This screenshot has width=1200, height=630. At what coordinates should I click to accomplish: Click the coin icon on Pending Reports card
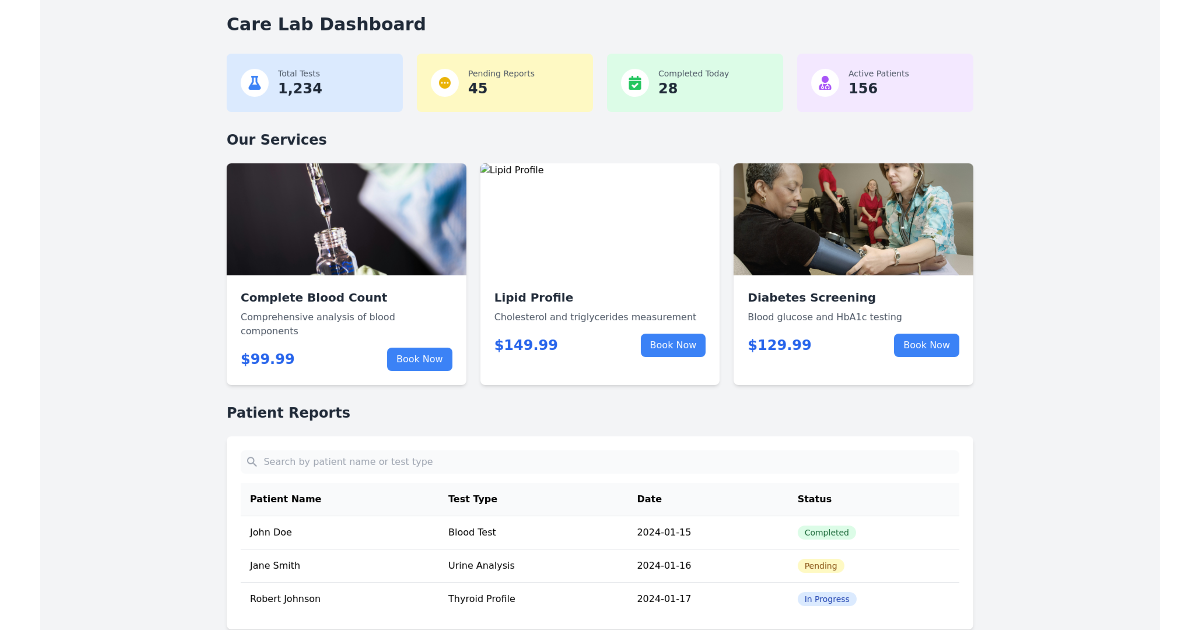click(444, 82)
